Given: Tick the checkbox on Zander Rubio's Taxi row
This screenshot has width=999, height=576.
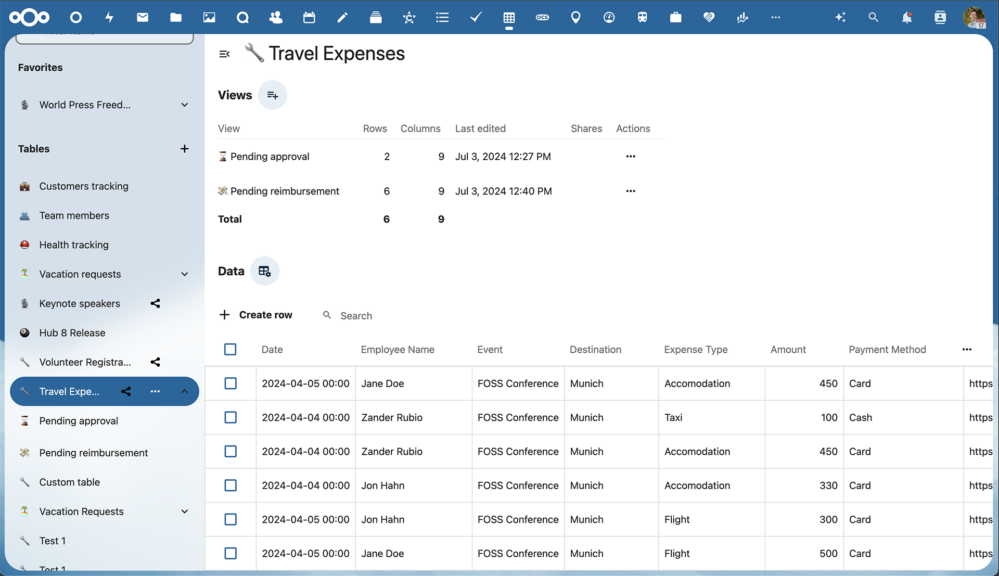Looking at the screenshot, I should click(x=230, y=417).
